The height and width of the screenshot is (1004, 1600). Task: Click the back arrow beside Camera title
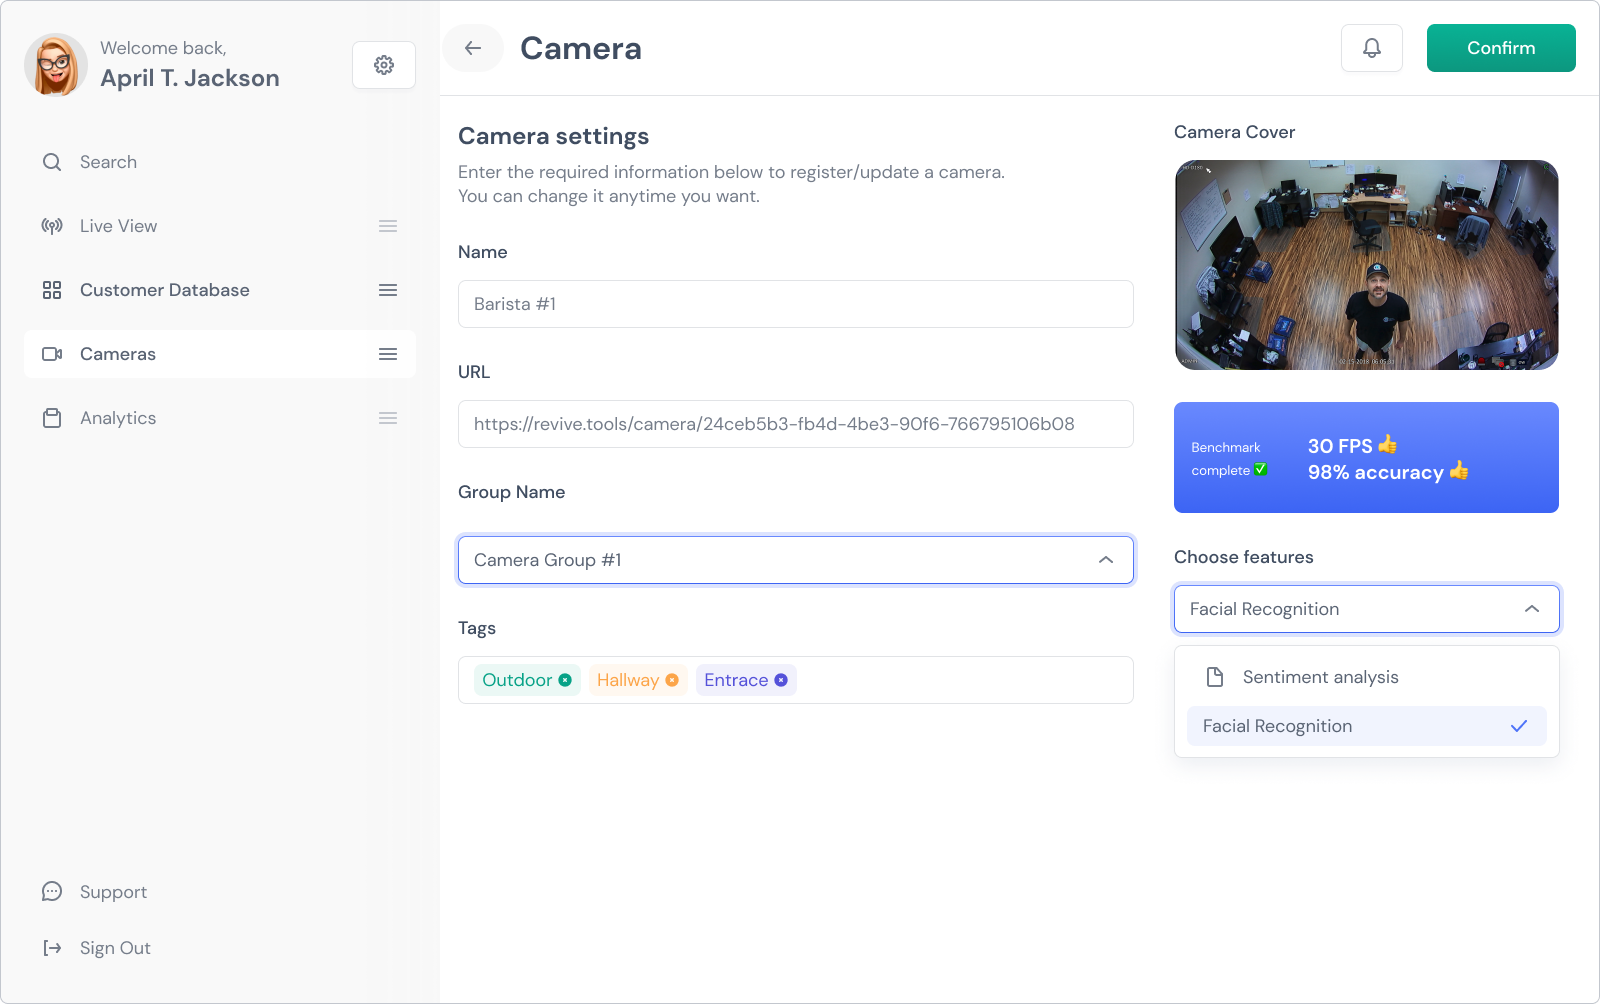click(x=473, y=48)
